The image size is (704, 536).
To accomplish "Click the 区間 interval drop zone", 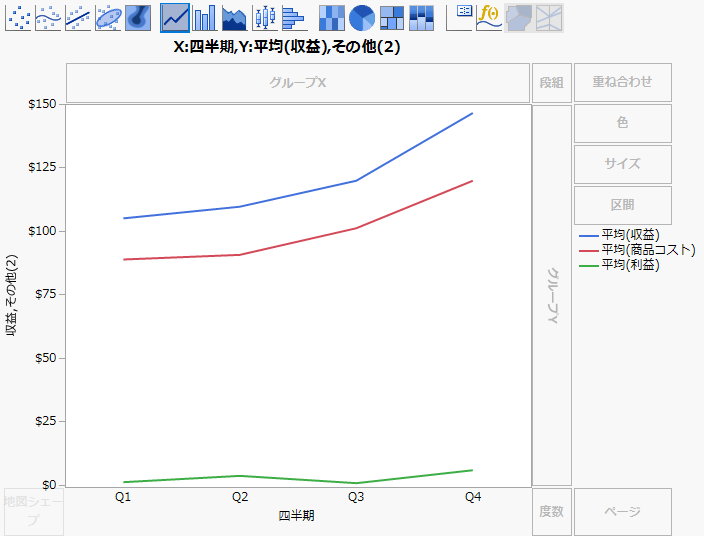I will tap(623, 205).
